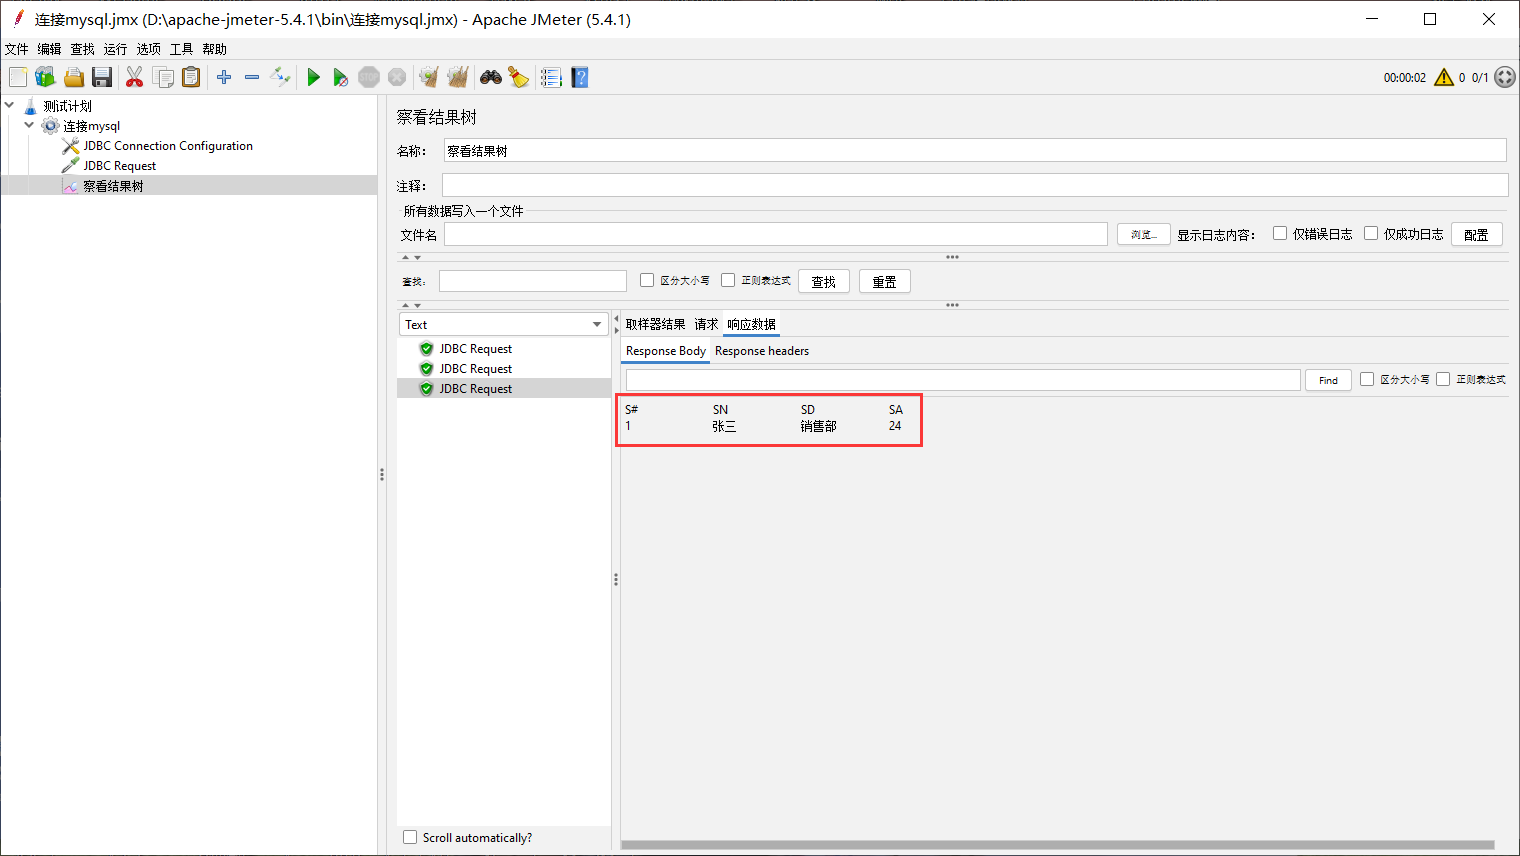The height and width of the screenshot is (856, 1520).
Task: Open the Text renderer dropdown
Action: pyautogui.click(x=597, y=324)
